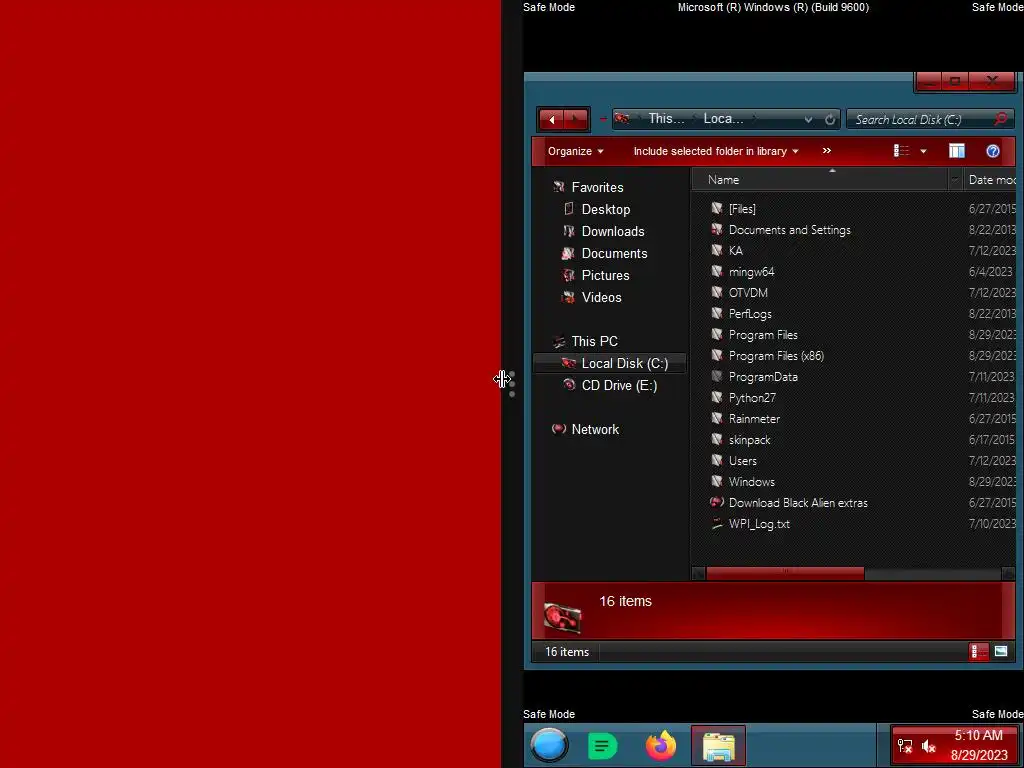The width and height of the screenshot is (1024, 768).
Task: Click the horizontal scrollbar thumb in file list
Action: pos(785,573)
